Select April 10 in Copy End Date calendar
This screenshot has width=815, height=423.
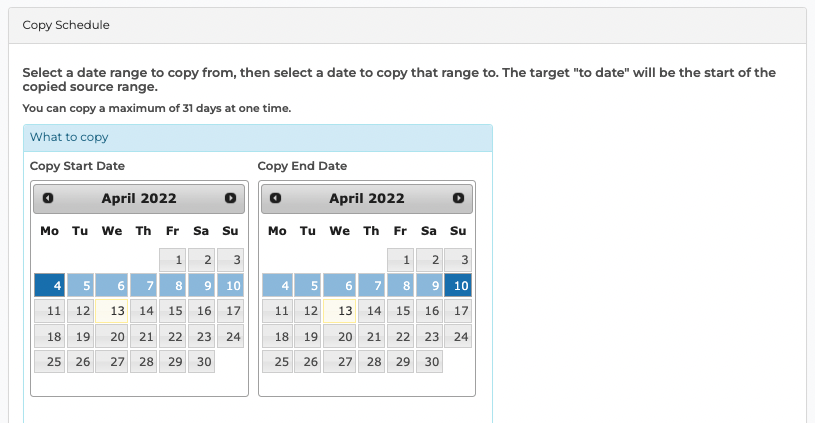coord(458,285)
